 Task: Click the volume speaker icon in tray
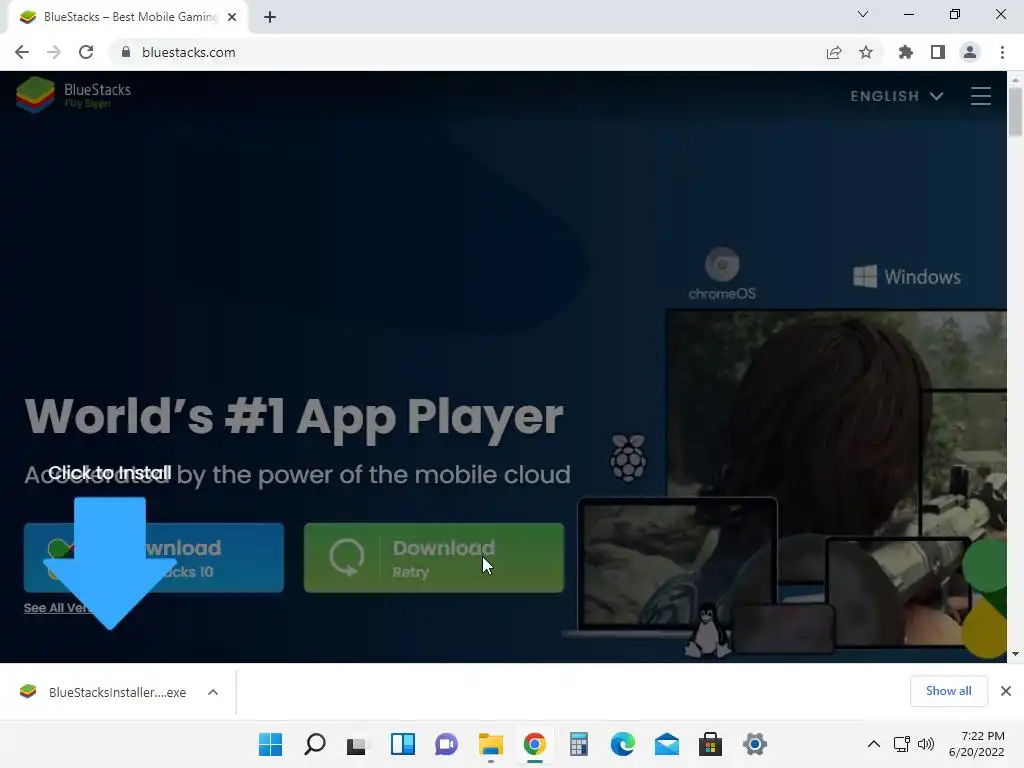tap(925, 744)
